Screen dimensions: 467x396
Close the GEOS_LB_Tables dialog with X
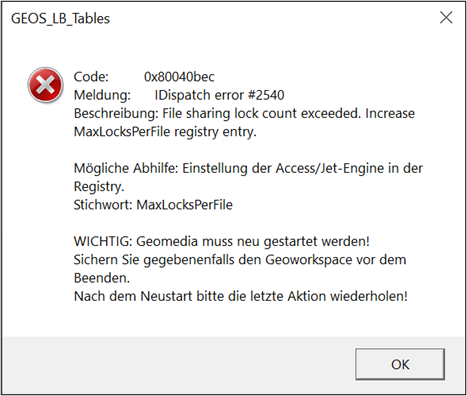446,18
